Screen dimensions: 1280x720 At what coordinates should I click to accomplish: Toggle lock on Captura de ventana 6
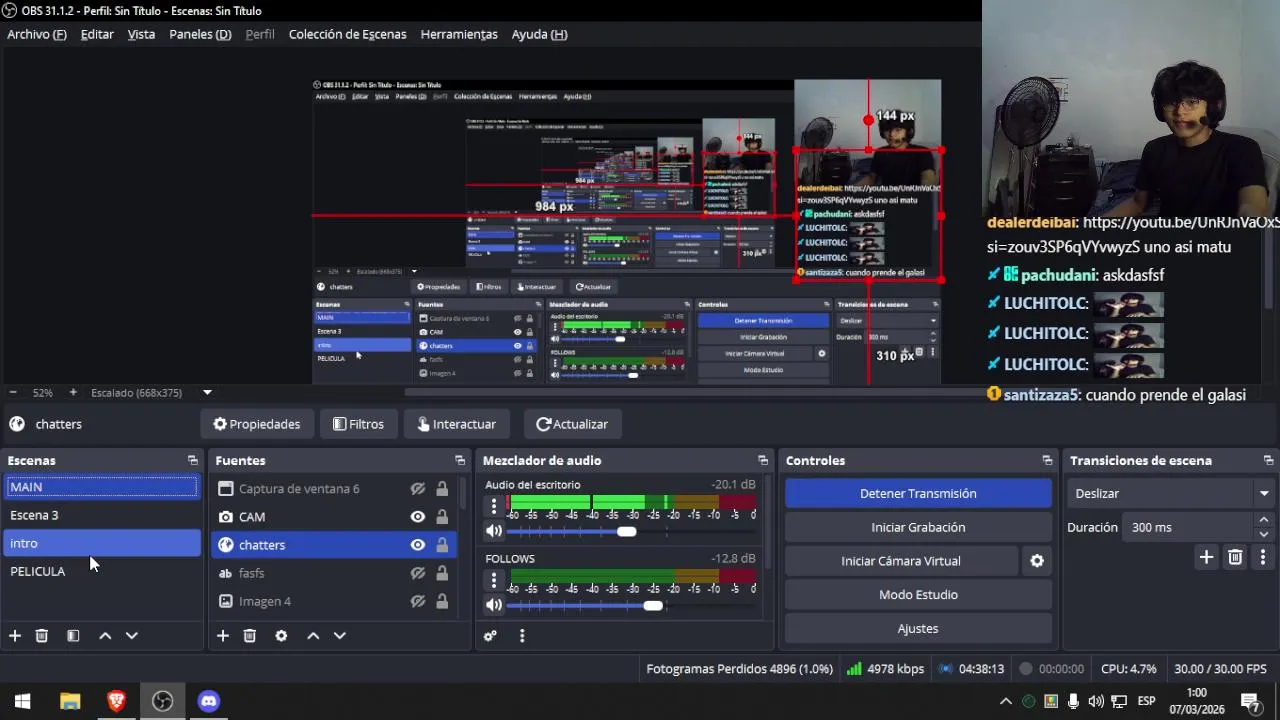442,489
